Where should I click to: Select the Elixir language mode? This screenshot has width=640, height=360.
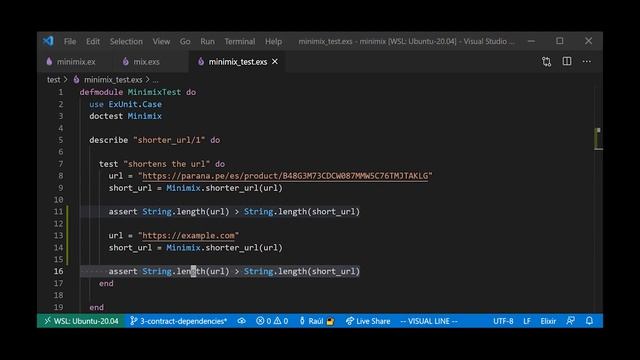[x=548, y=321]
